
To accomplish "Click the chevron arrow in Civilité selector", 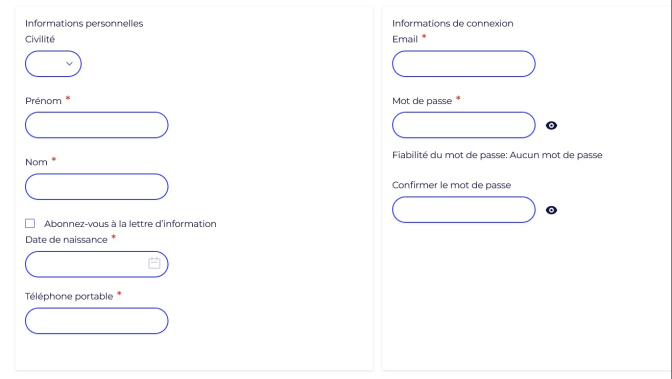I will [x=69, y=64].
